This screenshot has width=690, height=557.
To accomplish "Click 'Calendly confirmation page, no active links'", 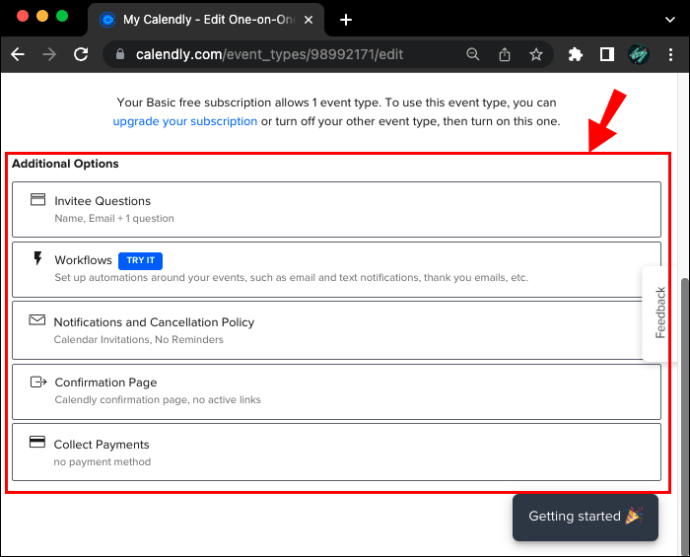I will [158, 399].
